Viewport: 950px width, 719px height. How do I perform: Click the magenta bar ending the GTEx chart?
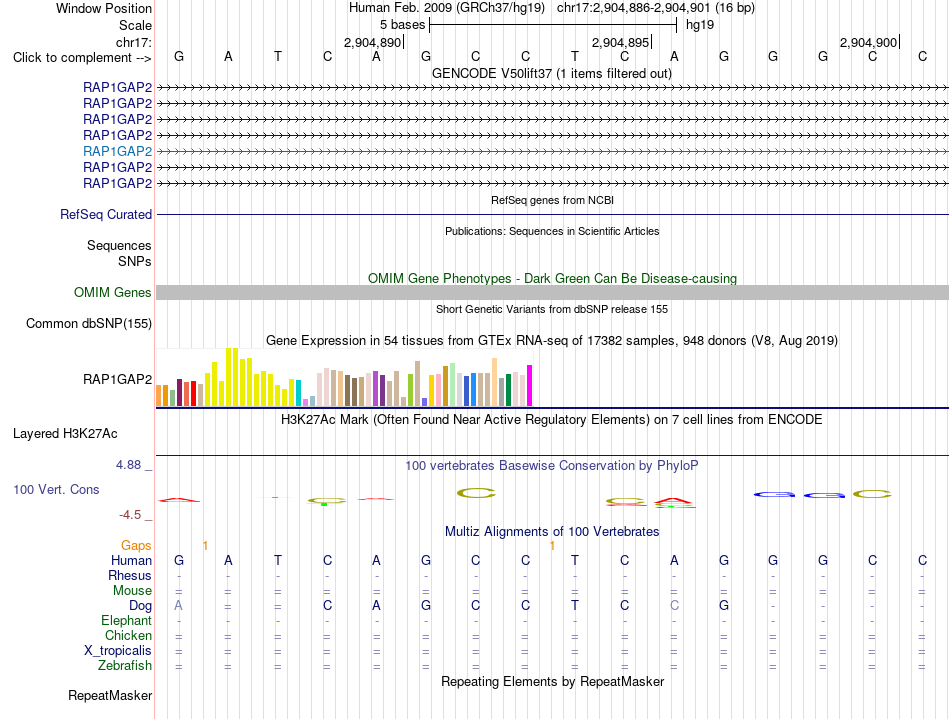pyautogui.click(x=530, y=385)
